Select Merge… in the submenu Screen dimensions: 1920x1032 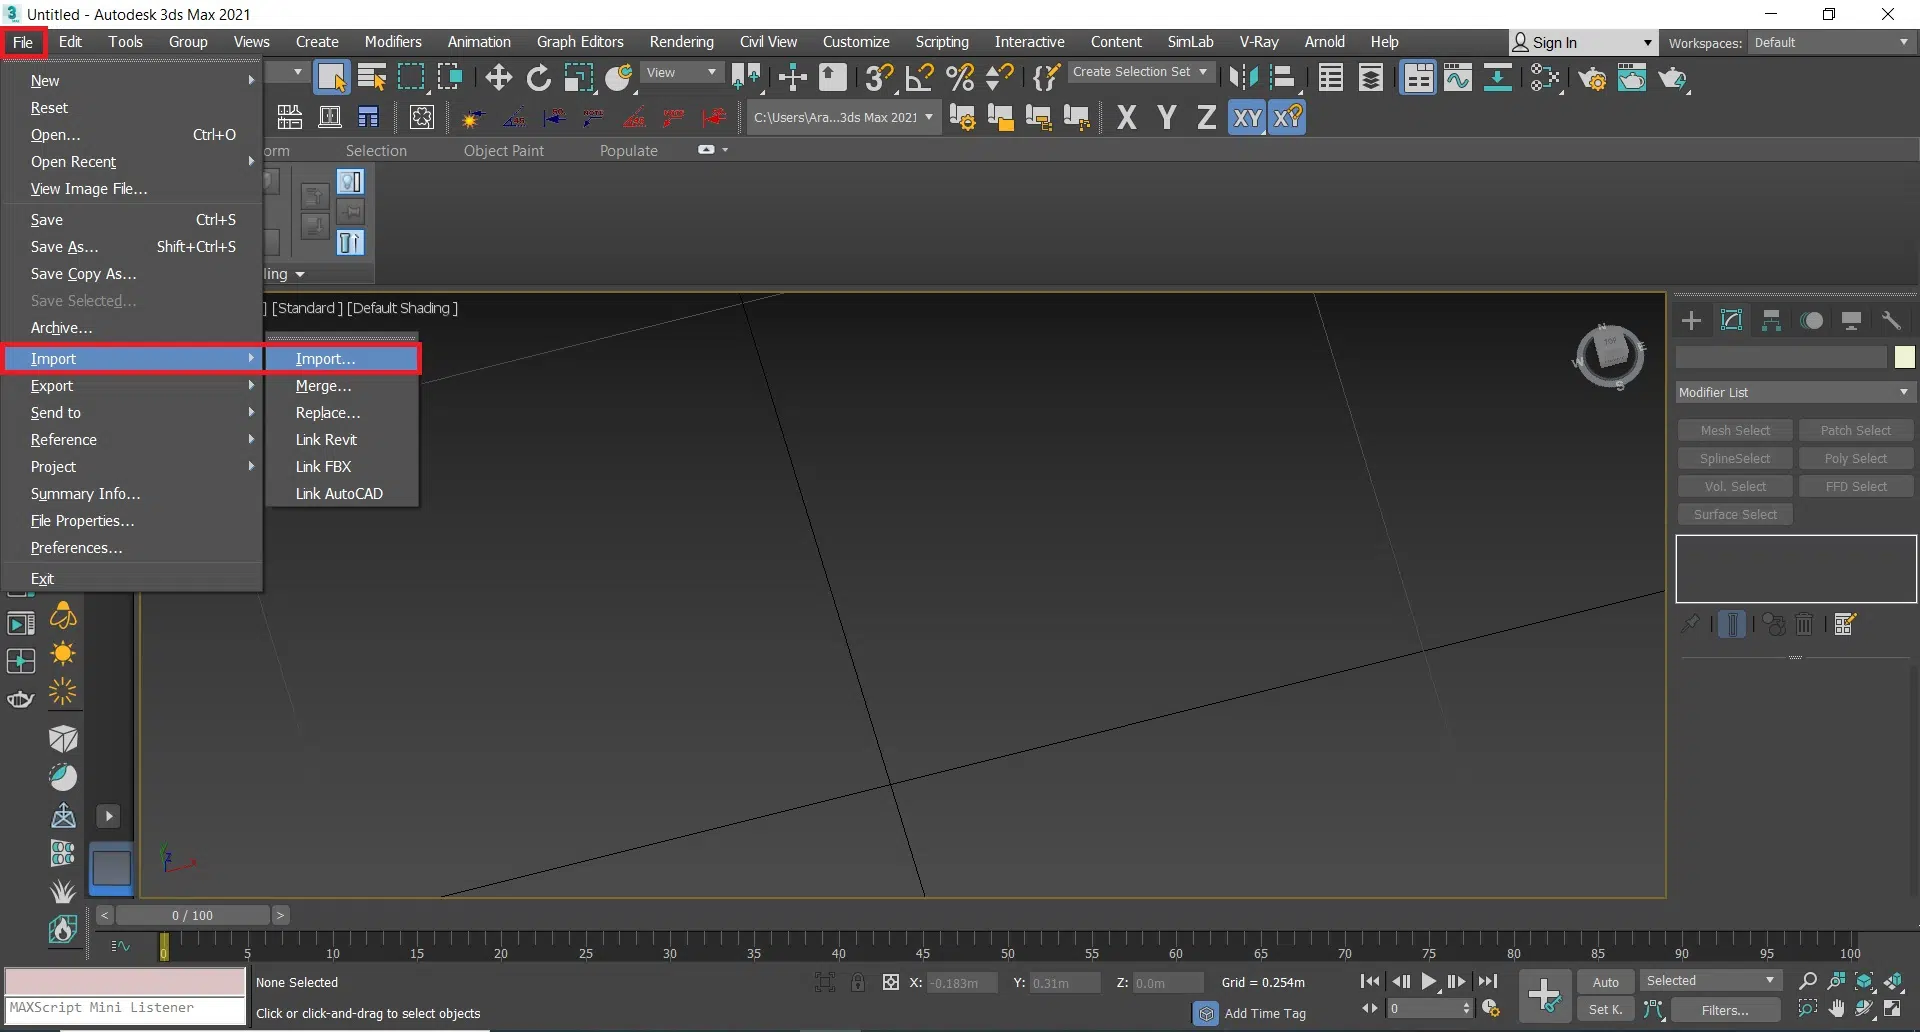tap(323, 386)
